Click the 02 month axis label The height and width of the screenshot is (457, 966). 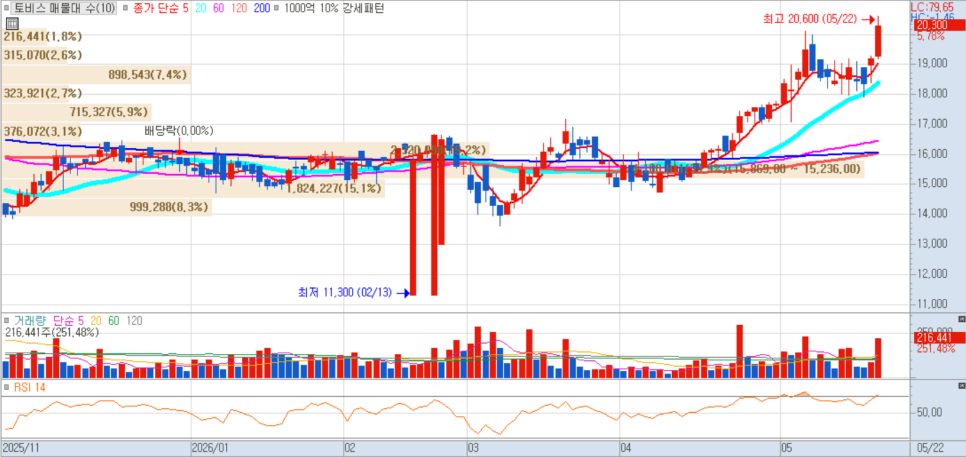350,448
